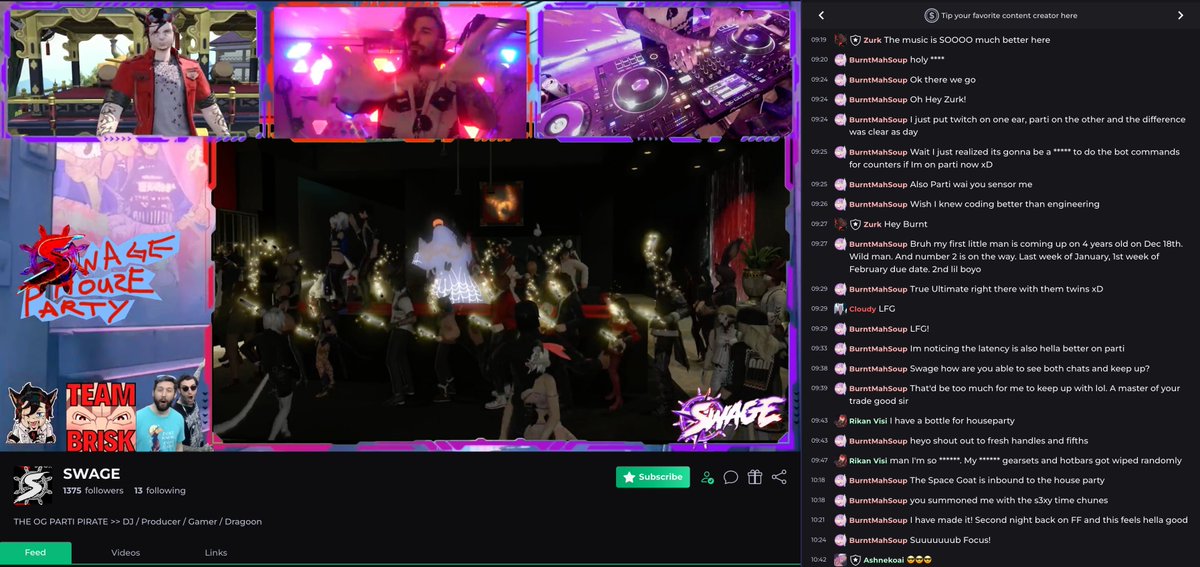The width and height of the screenshot is (1200, 567).
Task: Click 'Wish I knew coding better than engineering'
Action: (1005, 204)
